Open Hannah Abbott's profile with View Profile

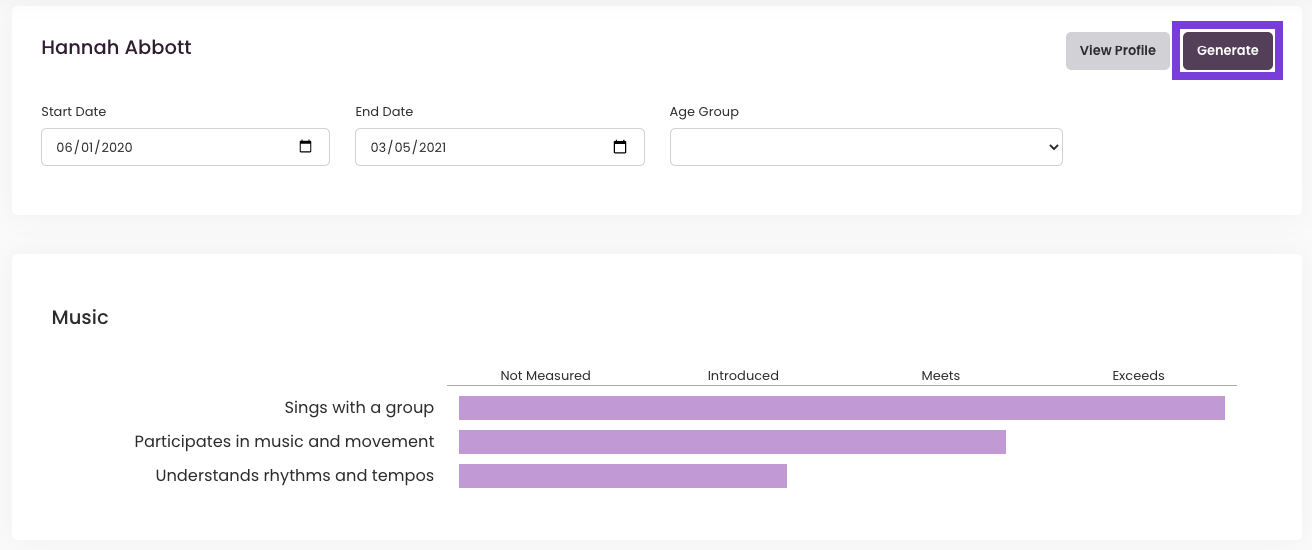pyautogui.click(x=1117, y=51)
